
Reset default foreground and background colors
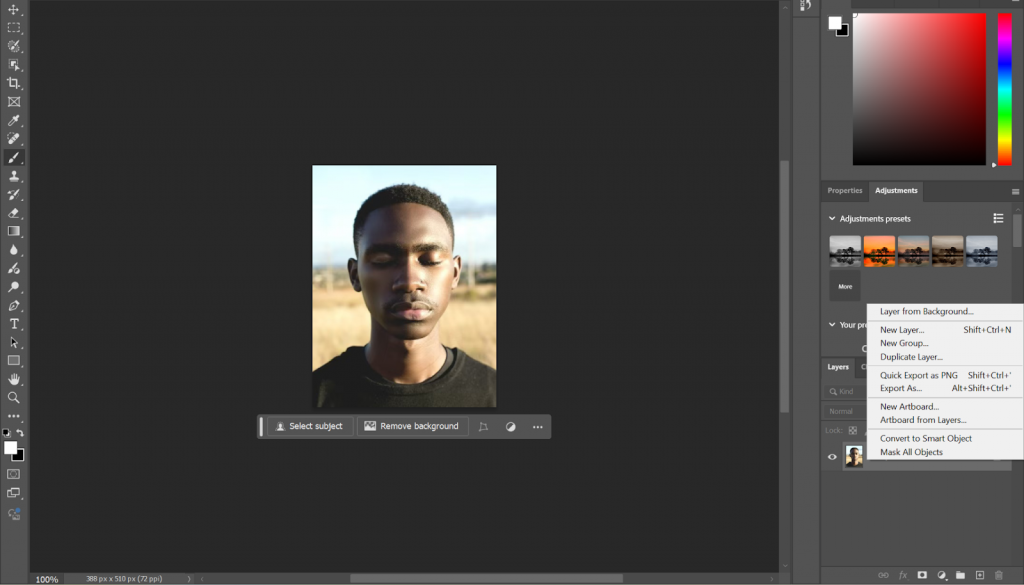pos(7,432)
